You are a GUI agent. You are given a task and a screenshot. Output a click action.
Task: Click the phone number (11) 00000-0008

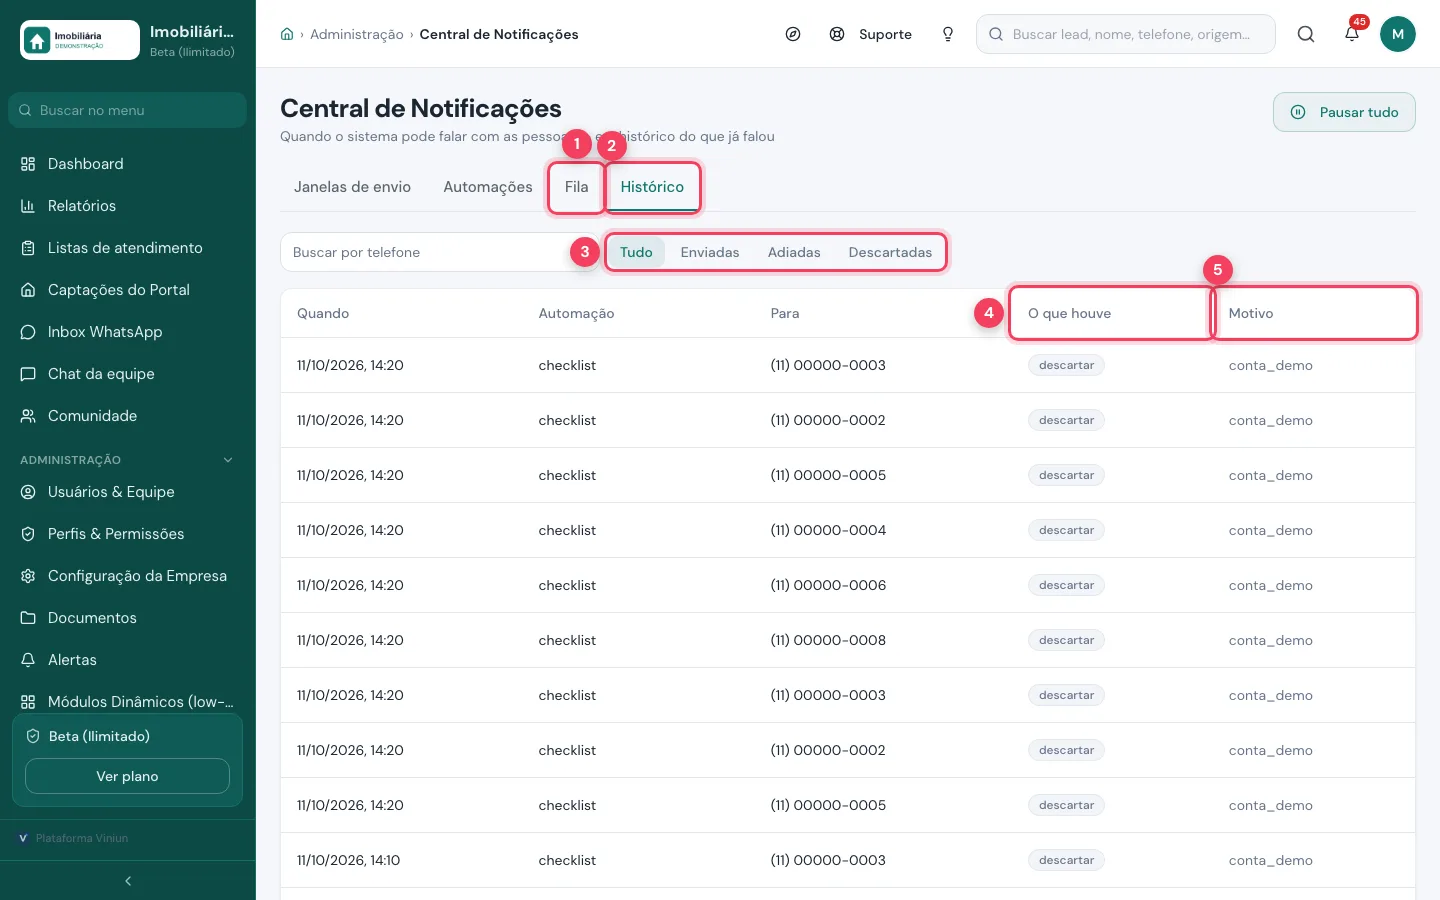828,640
